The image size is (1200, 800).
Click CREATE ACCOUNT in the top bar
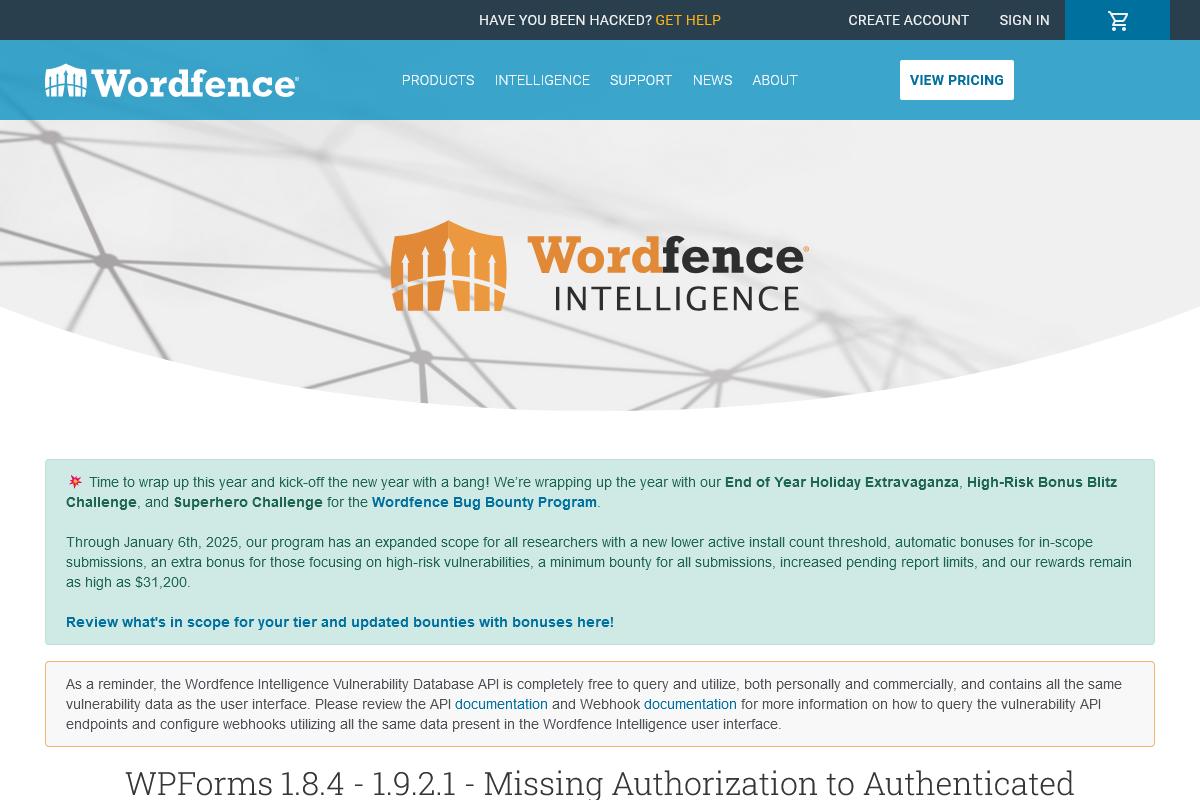point(908,20)
